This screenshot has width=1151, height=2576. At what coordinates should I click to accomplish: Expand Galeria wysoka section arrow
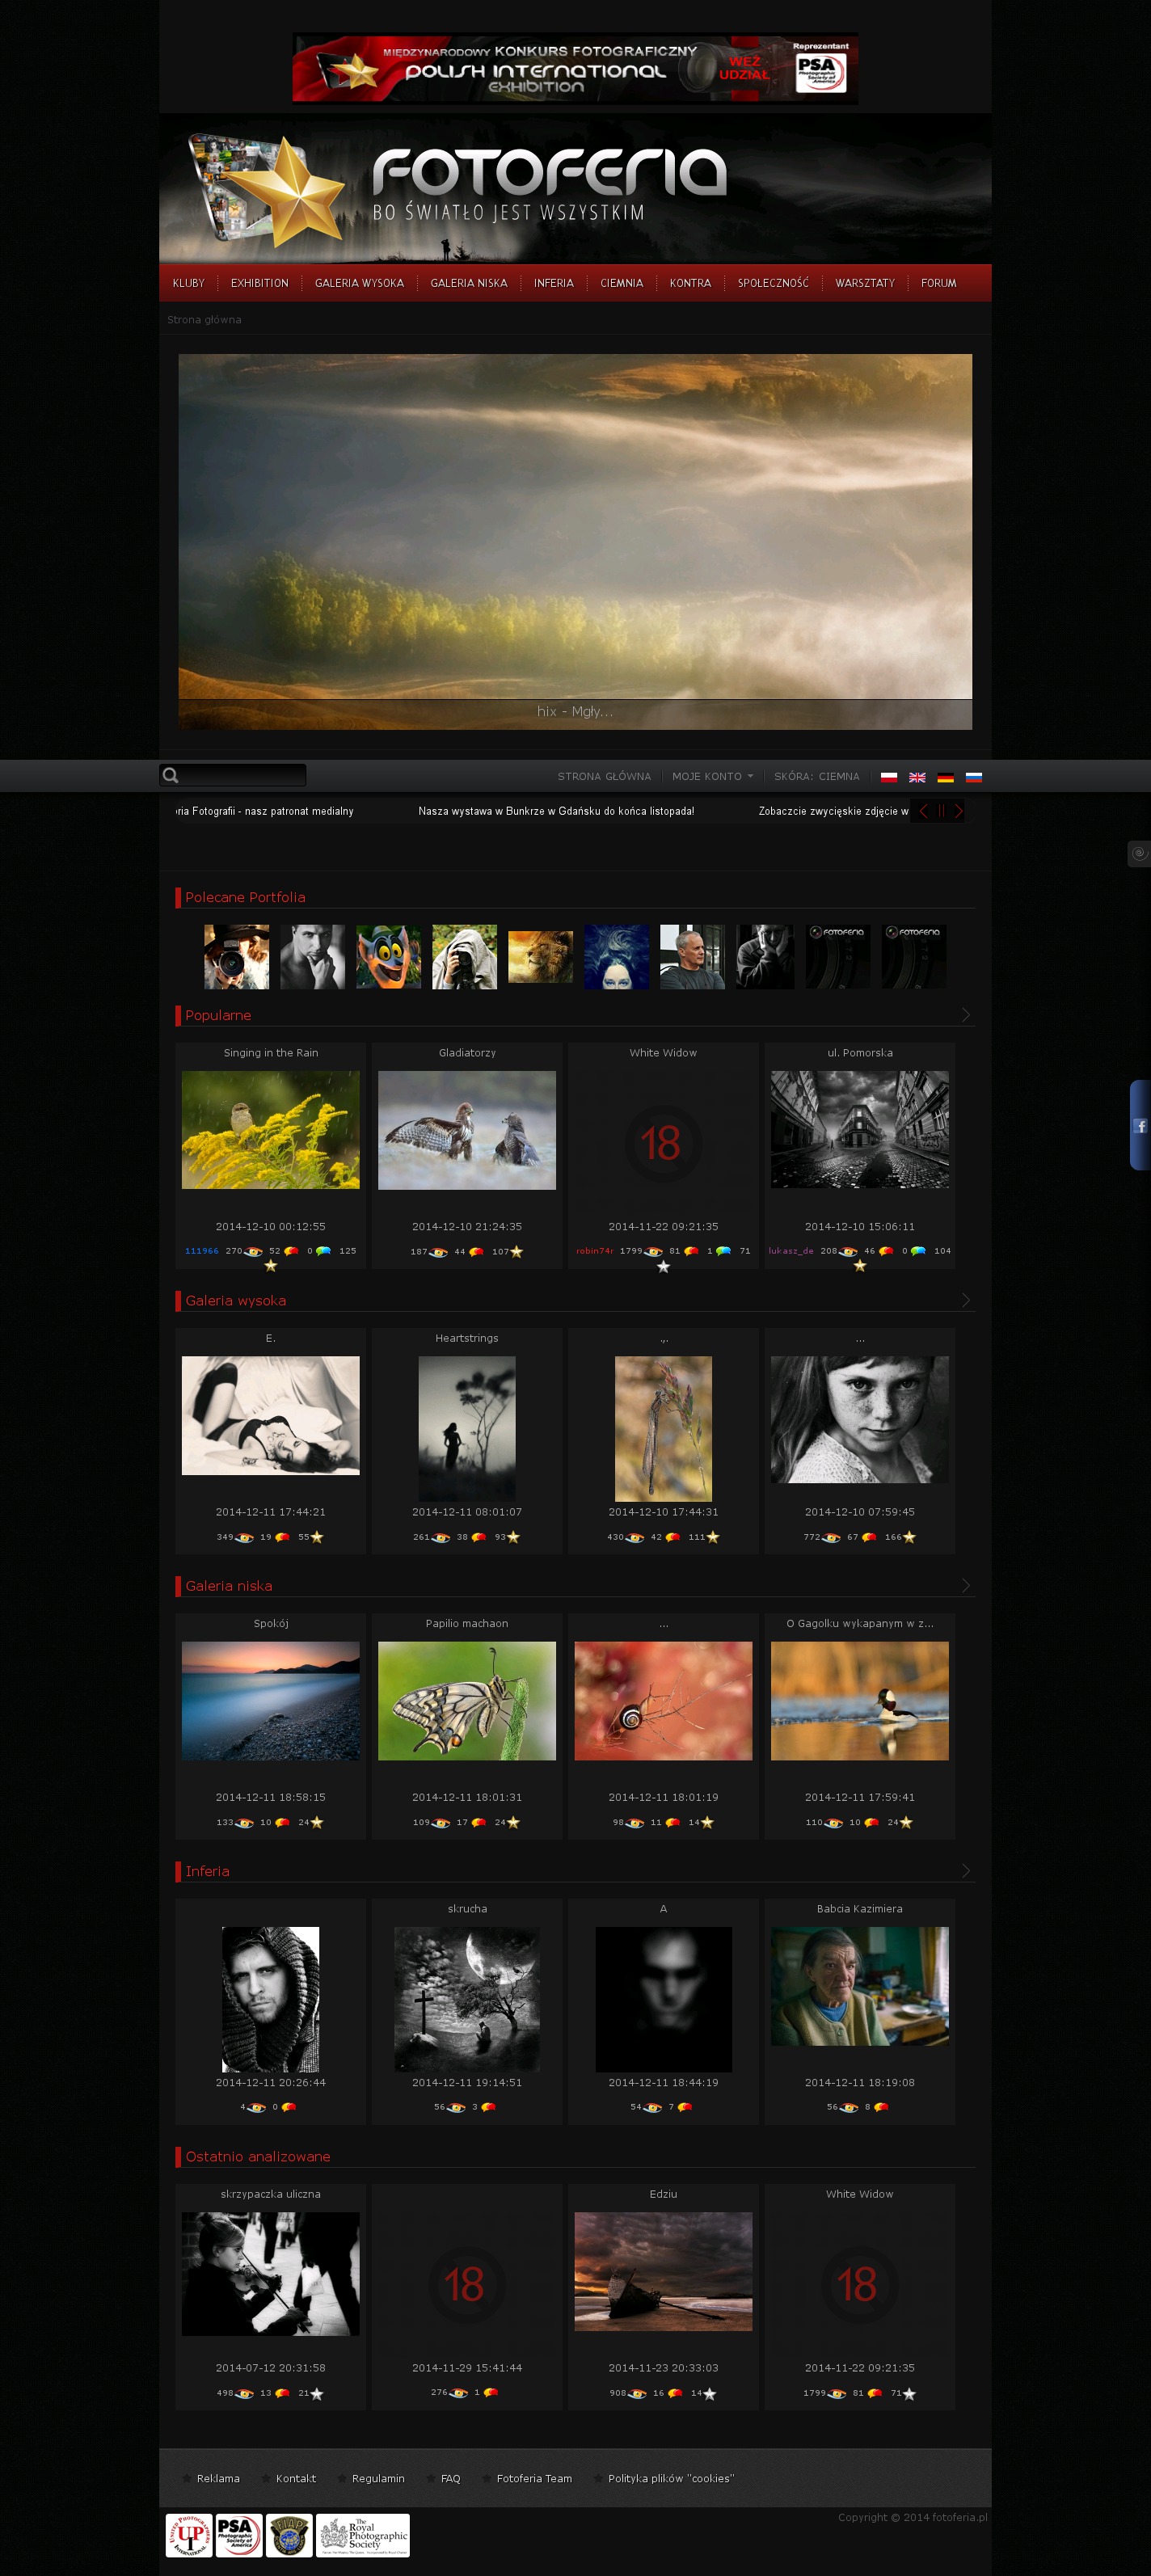point(965,1300)
